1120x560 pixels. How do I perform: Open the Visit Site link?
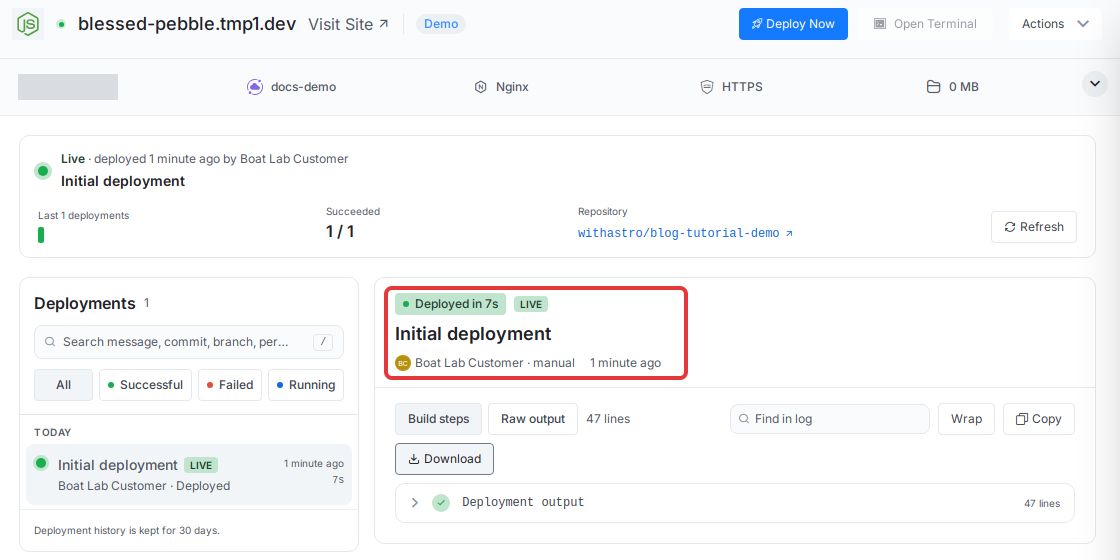(x=349, y=24)
